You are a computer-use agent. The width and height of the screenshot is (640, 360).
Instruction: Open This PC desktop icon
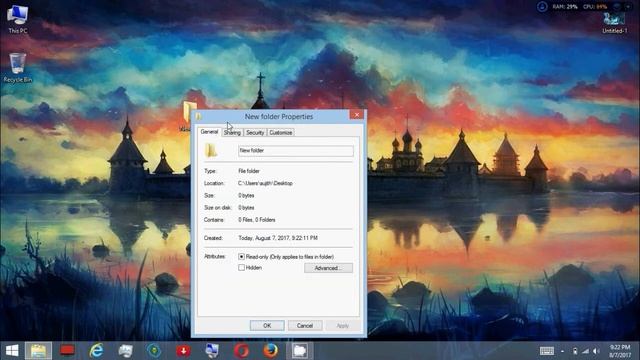[18, 19]
